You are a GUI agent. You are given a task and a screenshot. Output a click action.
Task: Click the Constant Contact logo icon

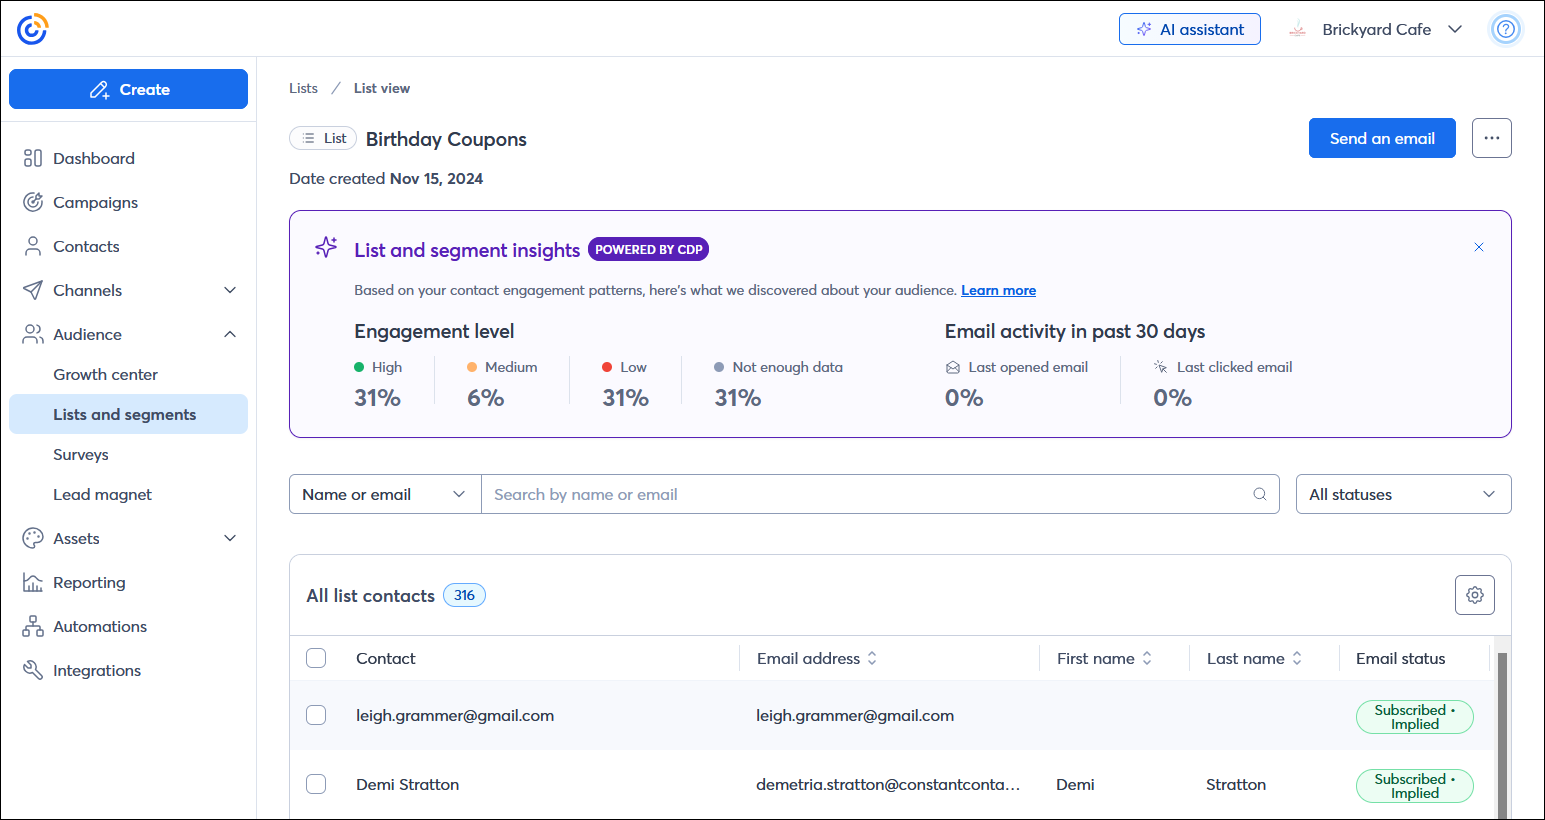(x=32, y=29)
